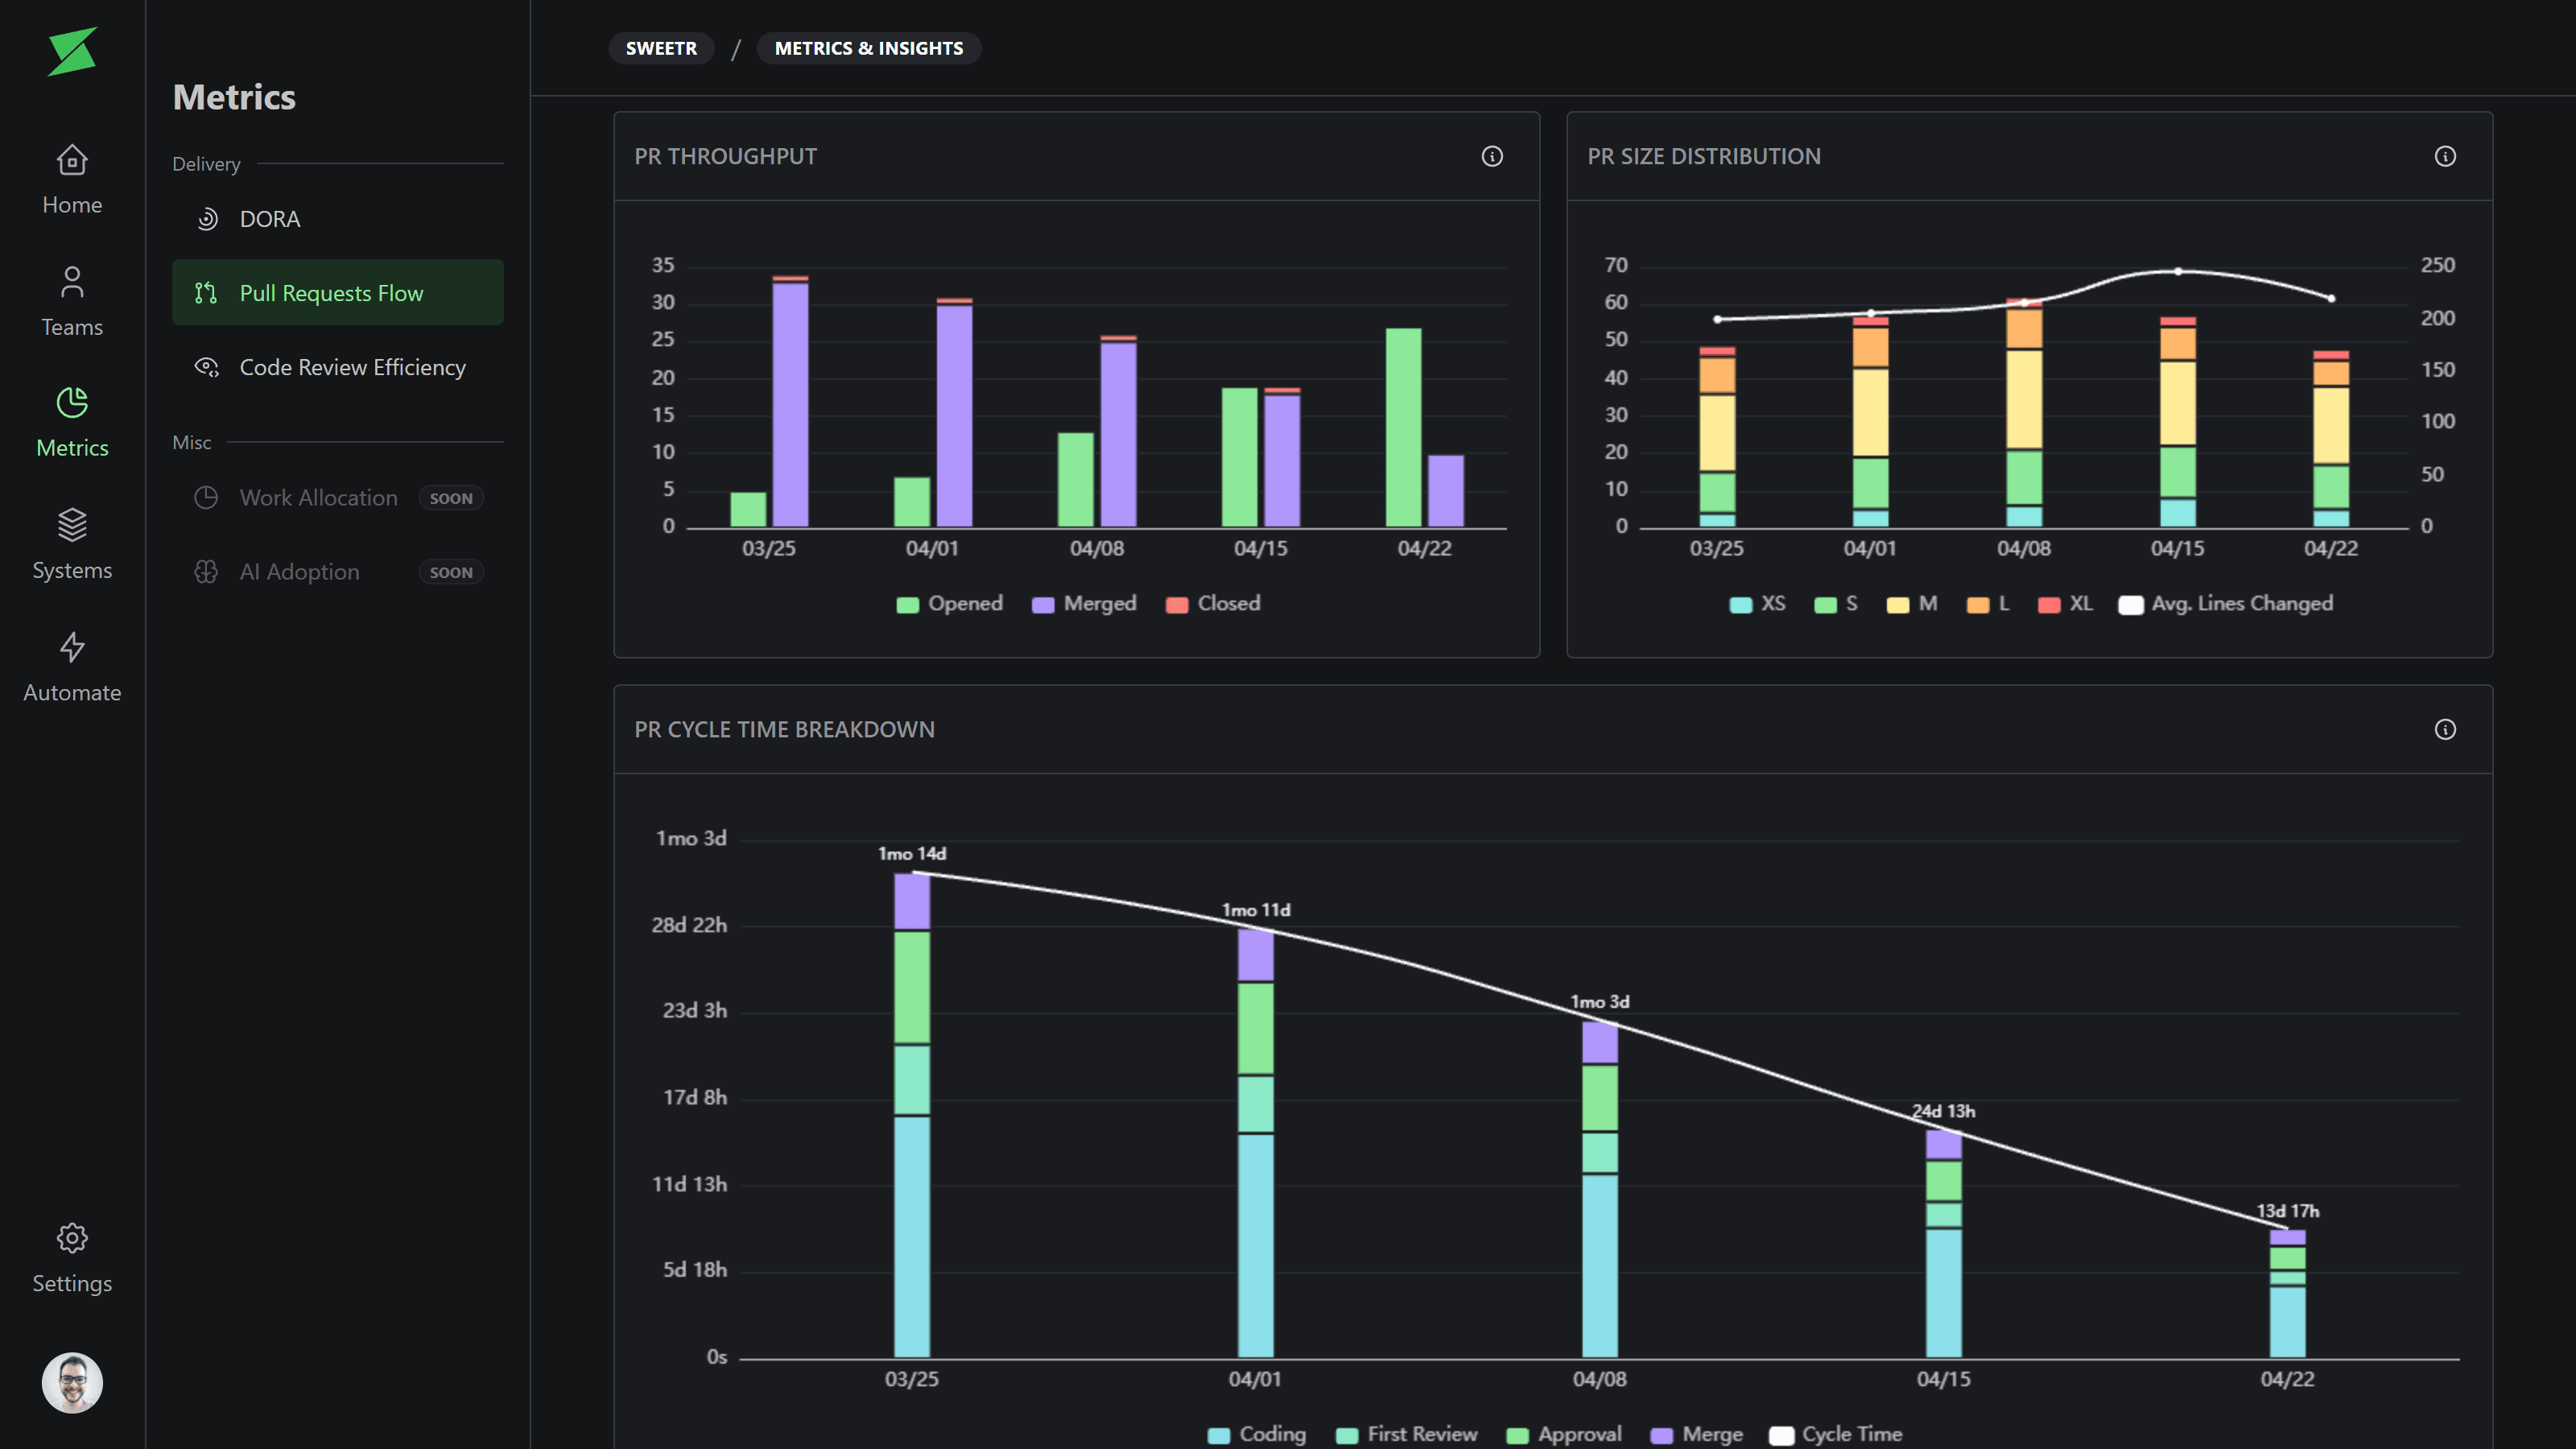Click the Sweetr logo icon

point(72,51)
